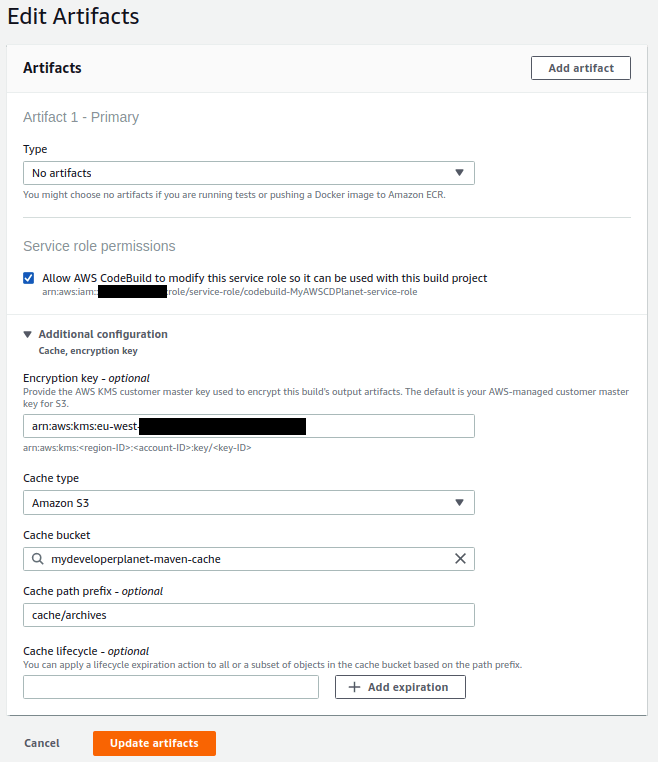Click the Artifacts panel heading
This screenshot has height=762, width=658.
point(52,68)
